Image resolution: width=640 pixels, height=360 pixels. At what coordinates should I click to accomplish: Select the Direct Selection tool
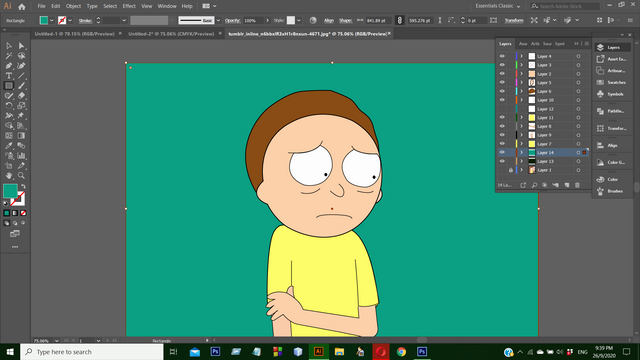coord(21,46)
